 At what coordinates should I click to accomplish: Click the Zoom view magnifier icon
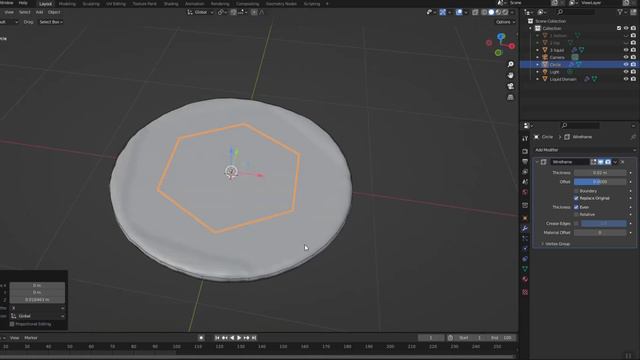510,64
